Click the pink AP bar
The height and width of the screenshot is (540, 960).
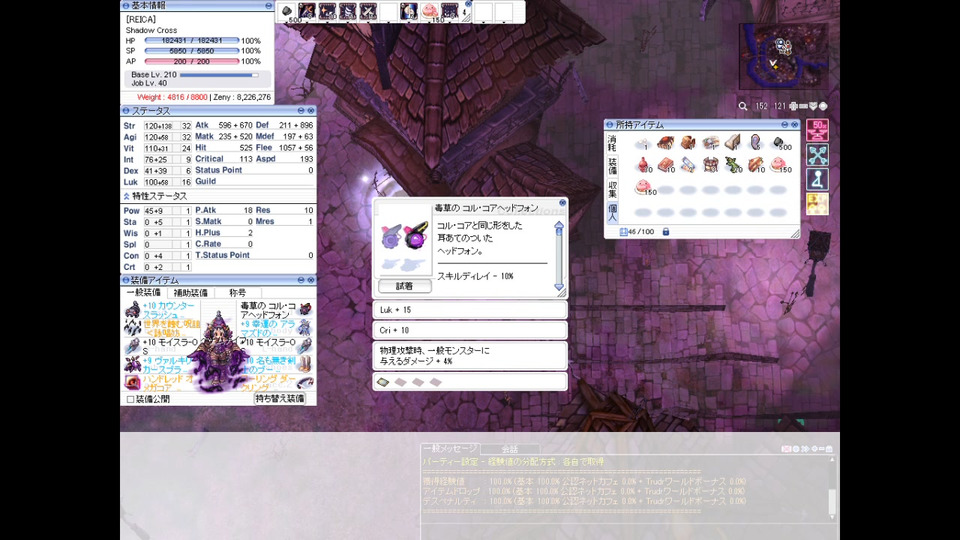pyautogui.click(x=192, y=61)
